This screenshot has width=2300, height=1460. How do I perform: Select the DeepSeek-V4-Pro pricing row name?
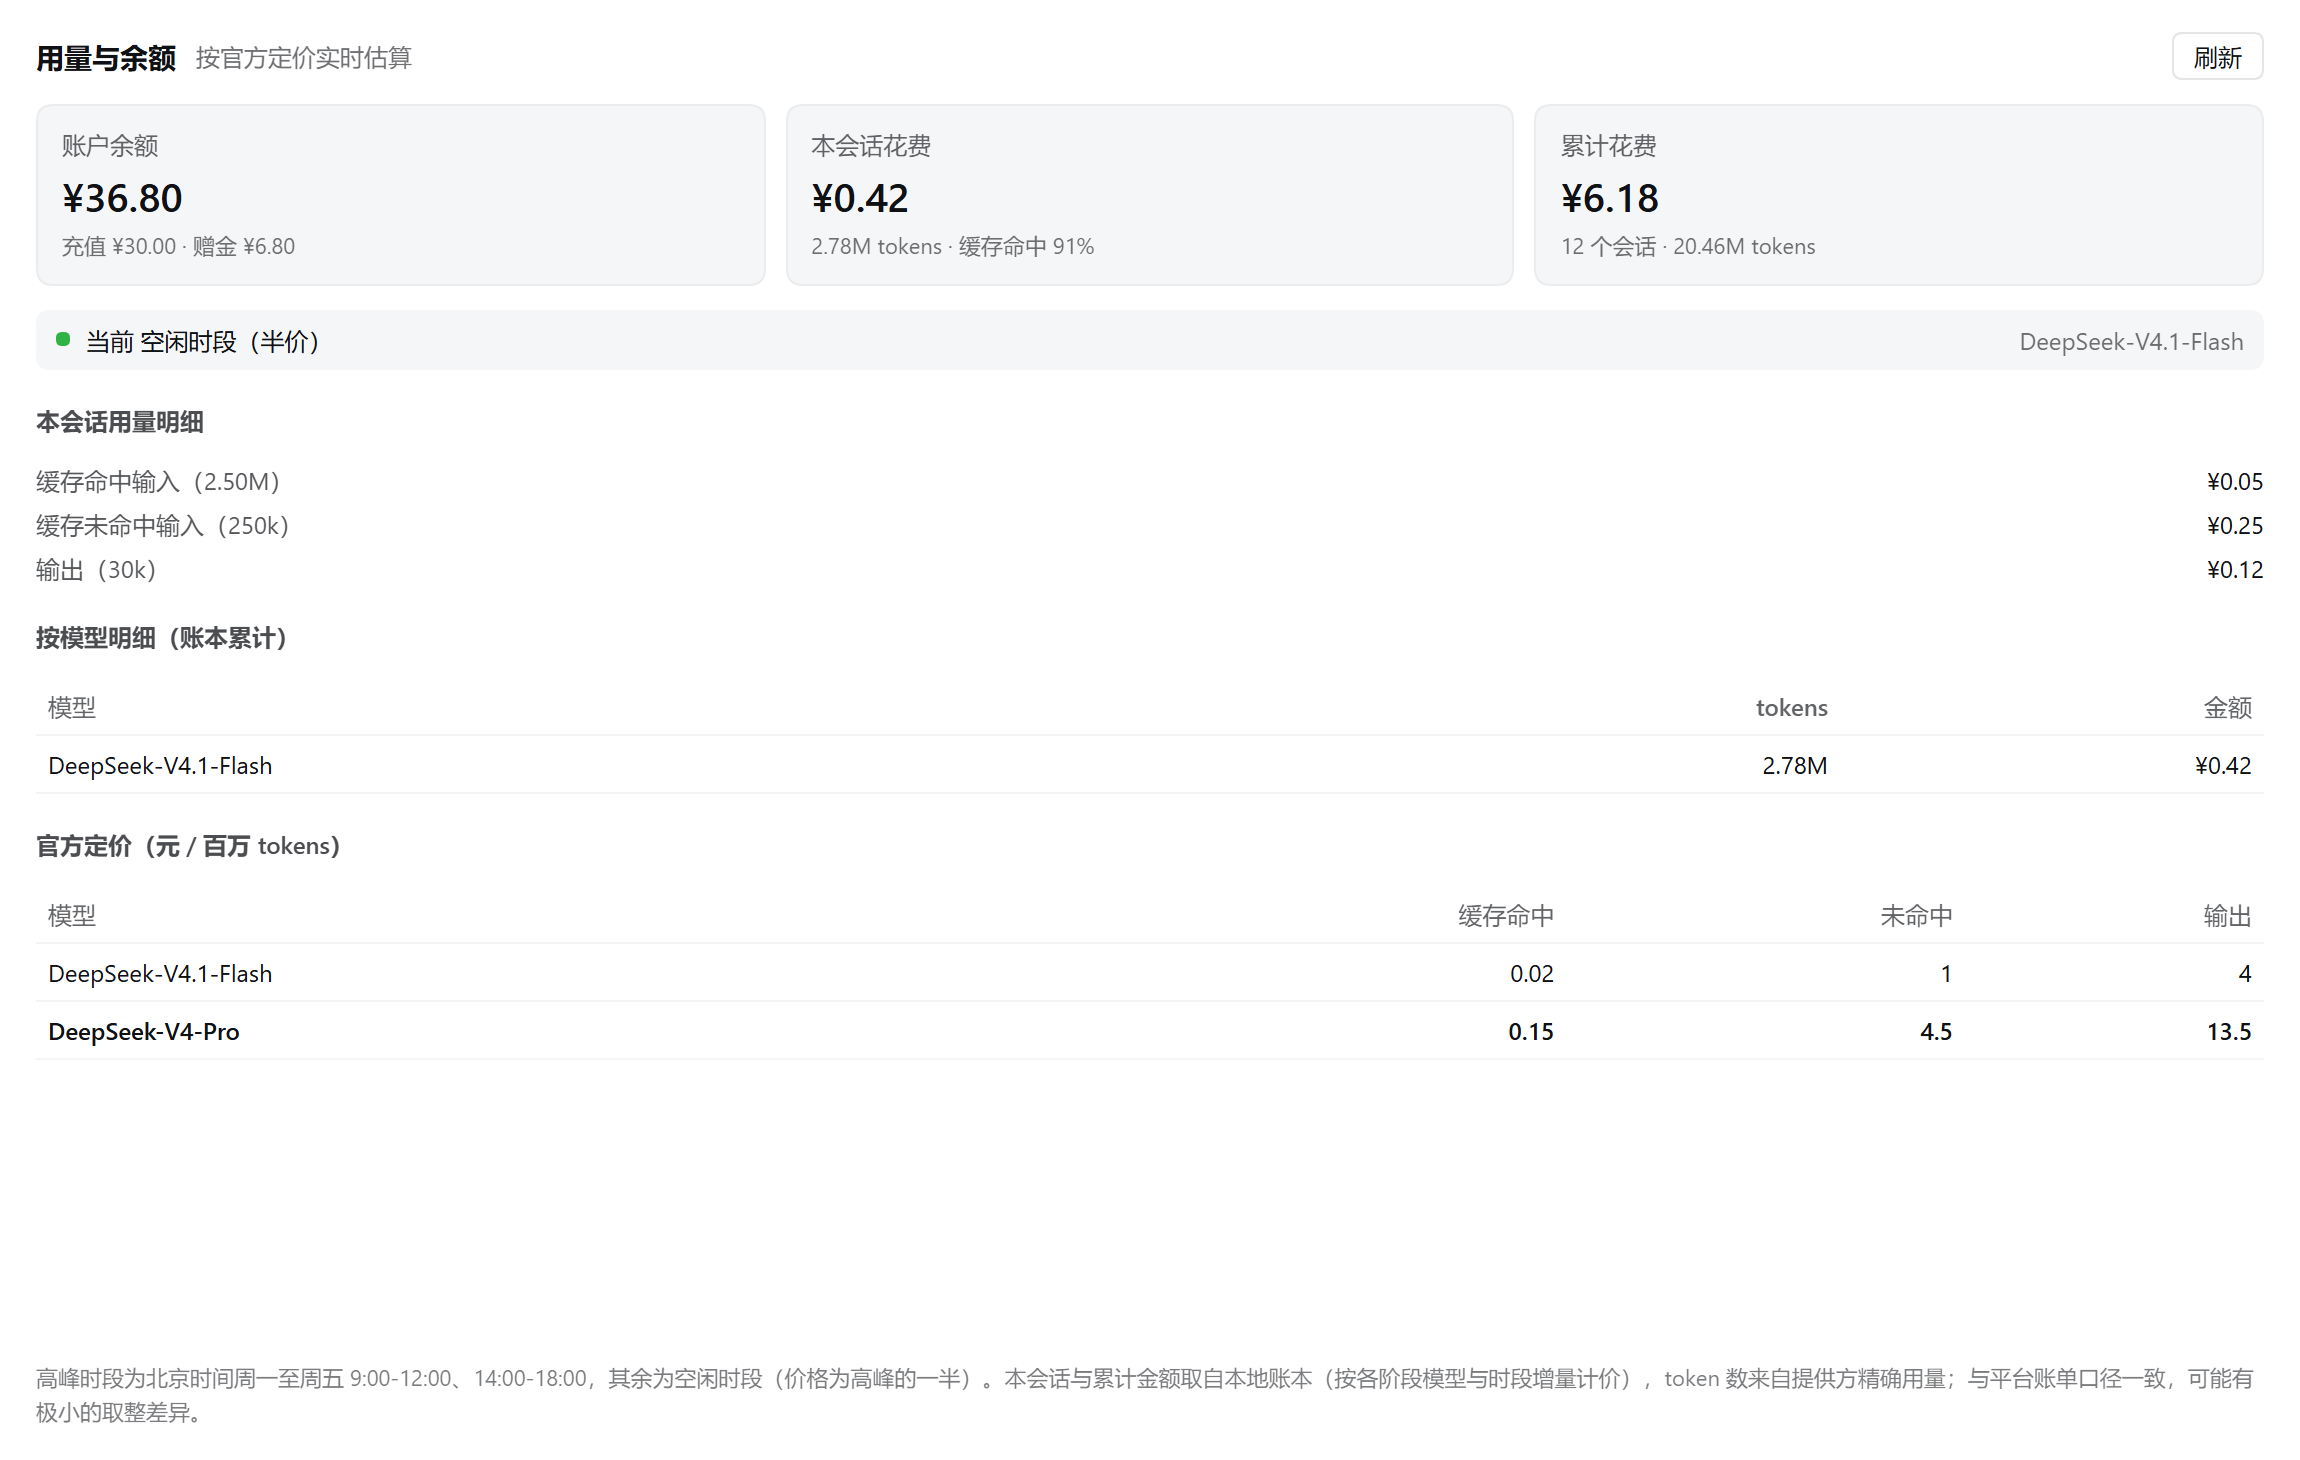(x=144, y=1032)
